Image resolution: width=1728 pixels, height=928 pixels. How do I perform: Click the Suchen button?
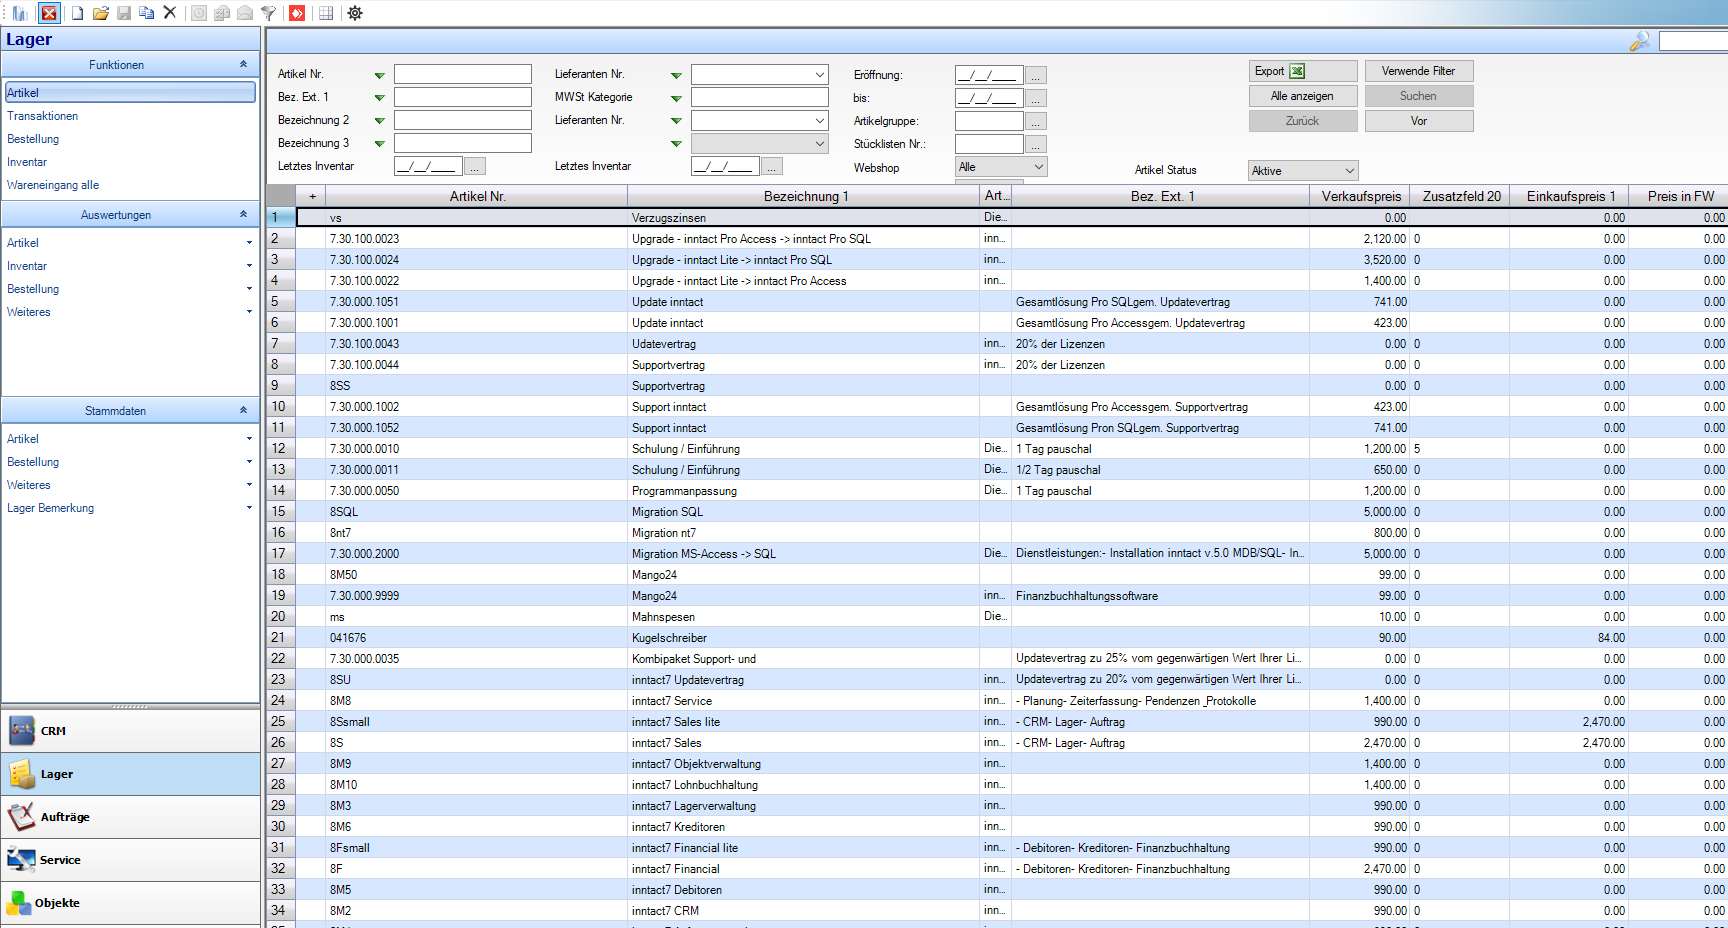coord(1419,96)
